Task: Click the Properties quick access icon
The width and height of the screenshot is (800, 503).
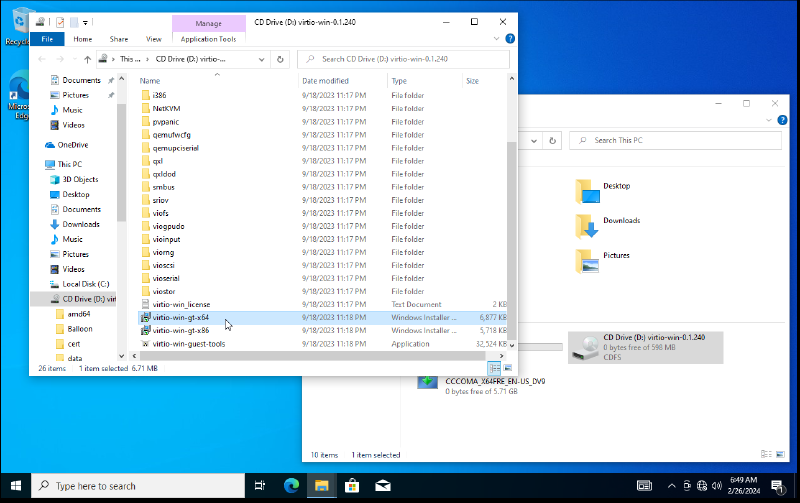Action: click(x=60, y=22)
